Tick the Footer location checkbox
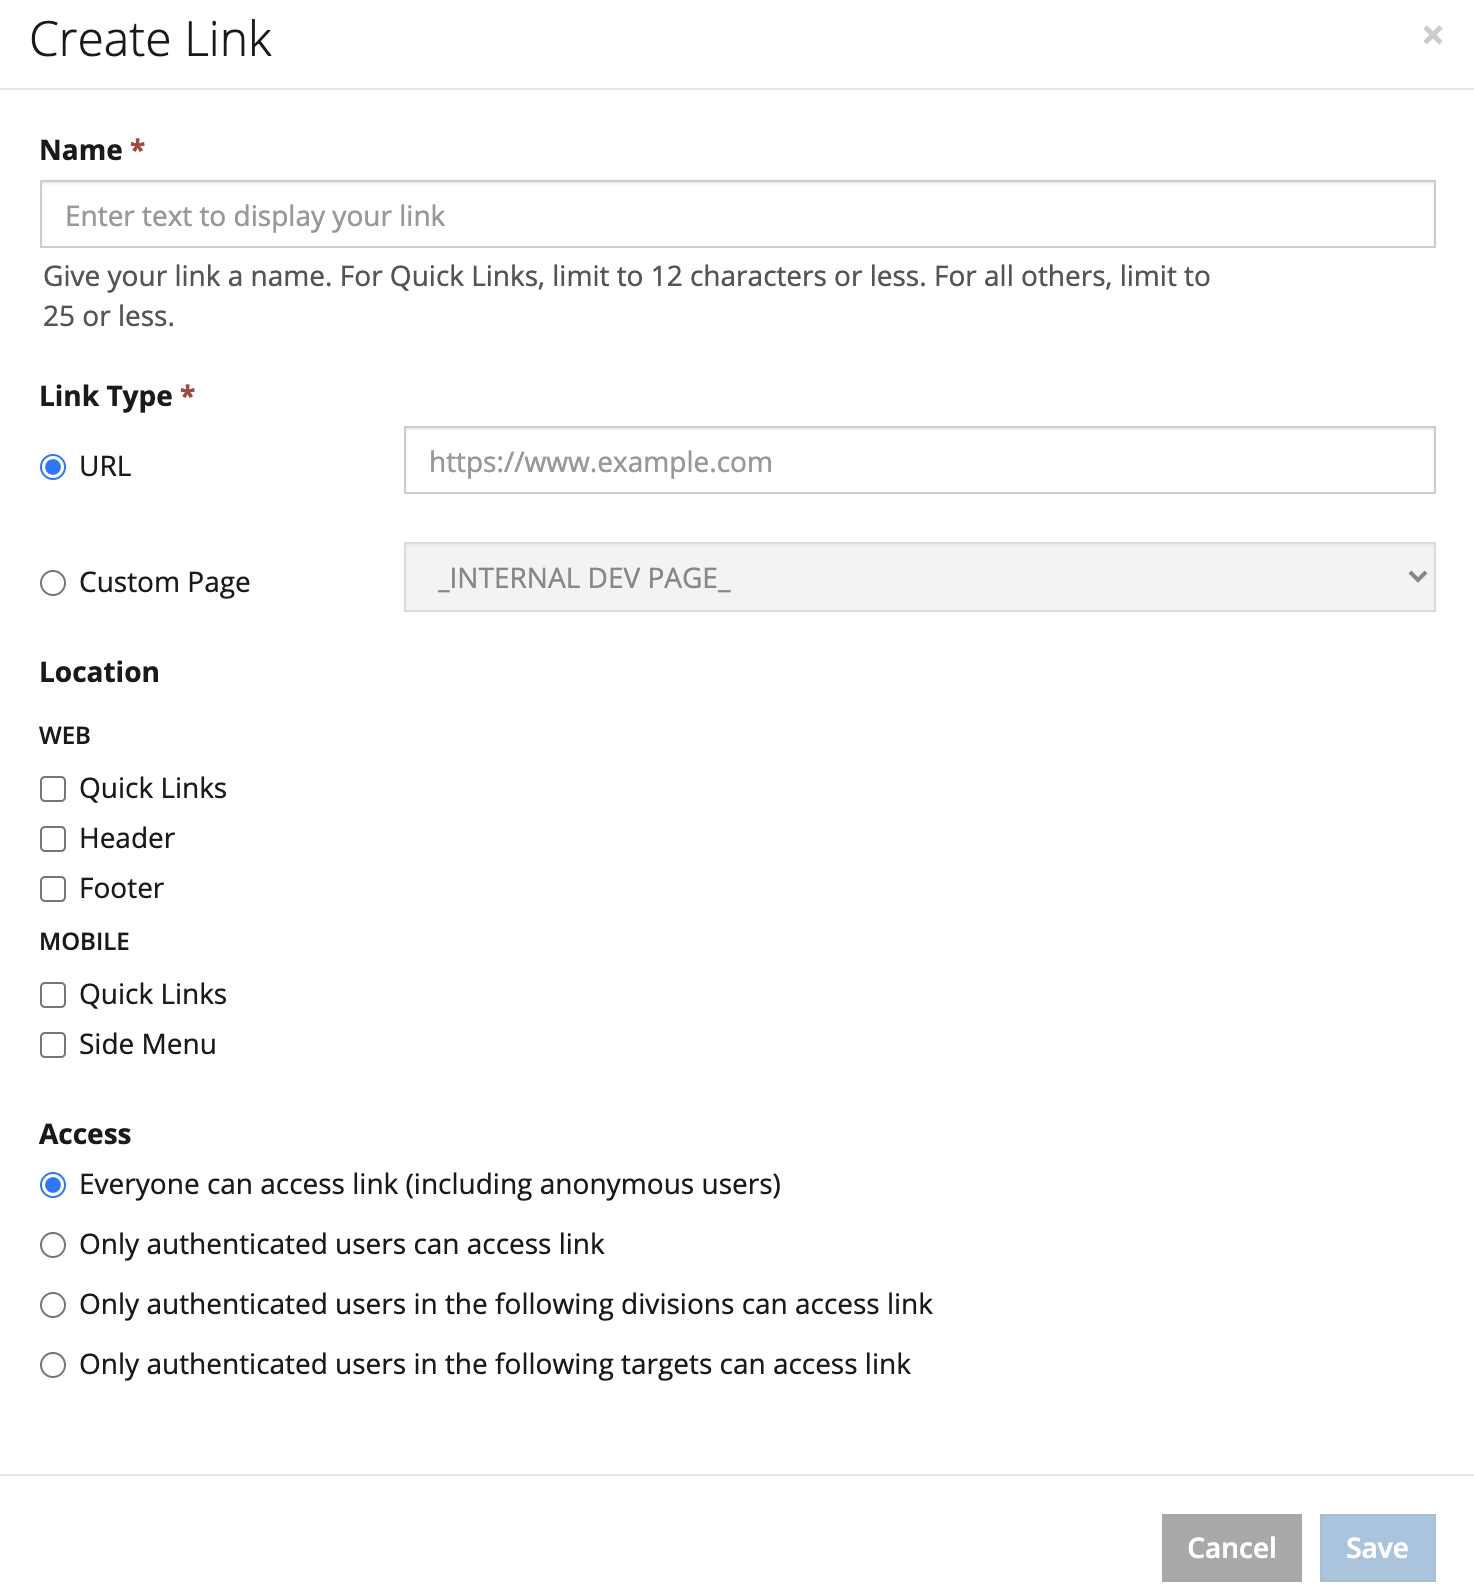 click(x=53, y=889)
